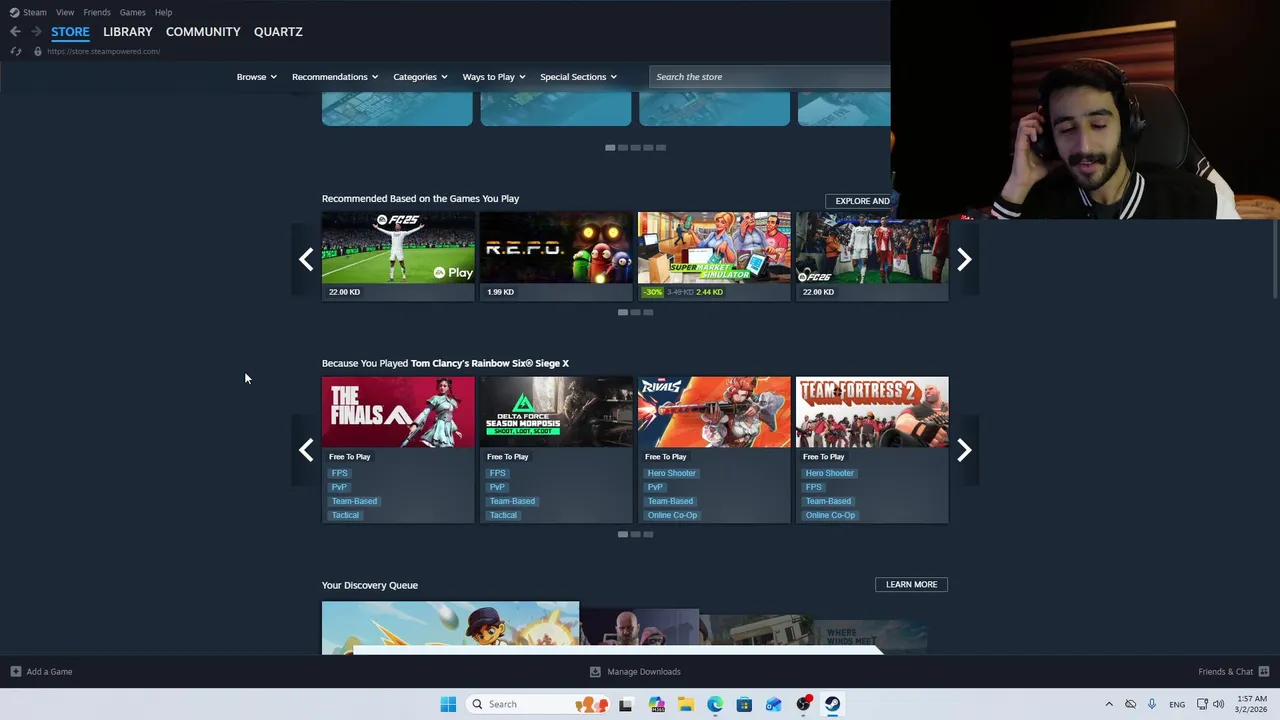Click the Online Co-Op tag under Marvel Rivals

coord(672,515)
